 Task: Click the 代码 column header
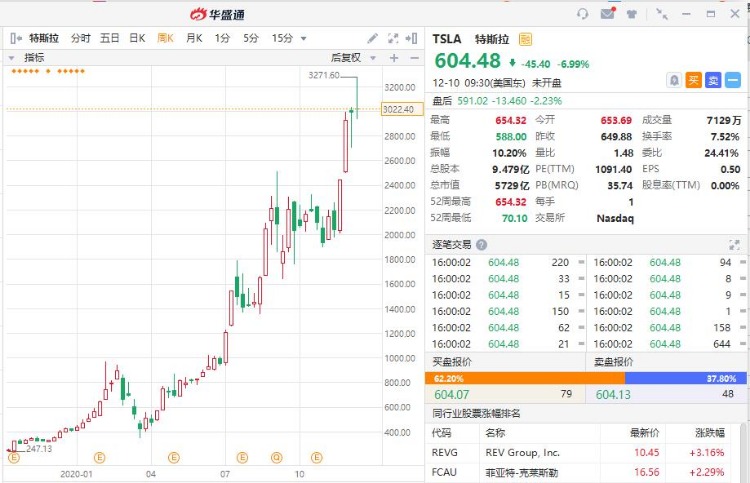pyautogui.click(x=441, y=433)
